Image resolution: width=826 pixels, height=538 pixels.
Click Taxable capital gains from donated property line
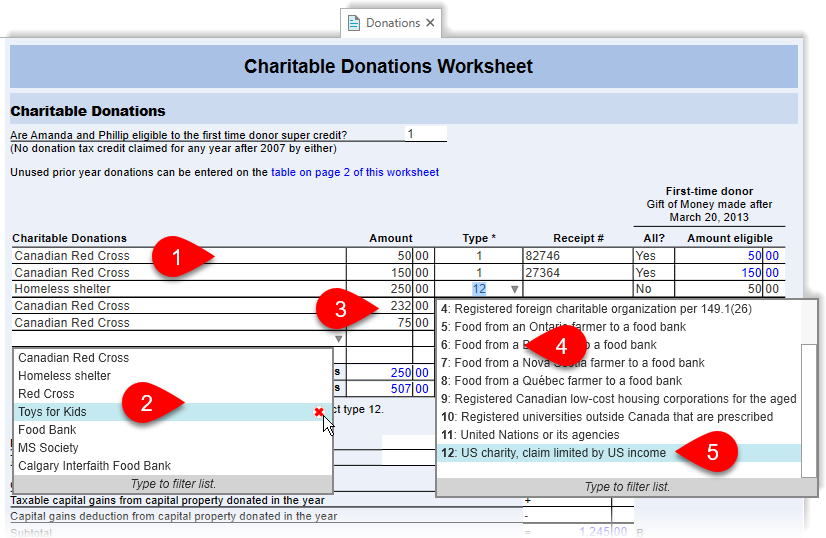pos(168,500)
